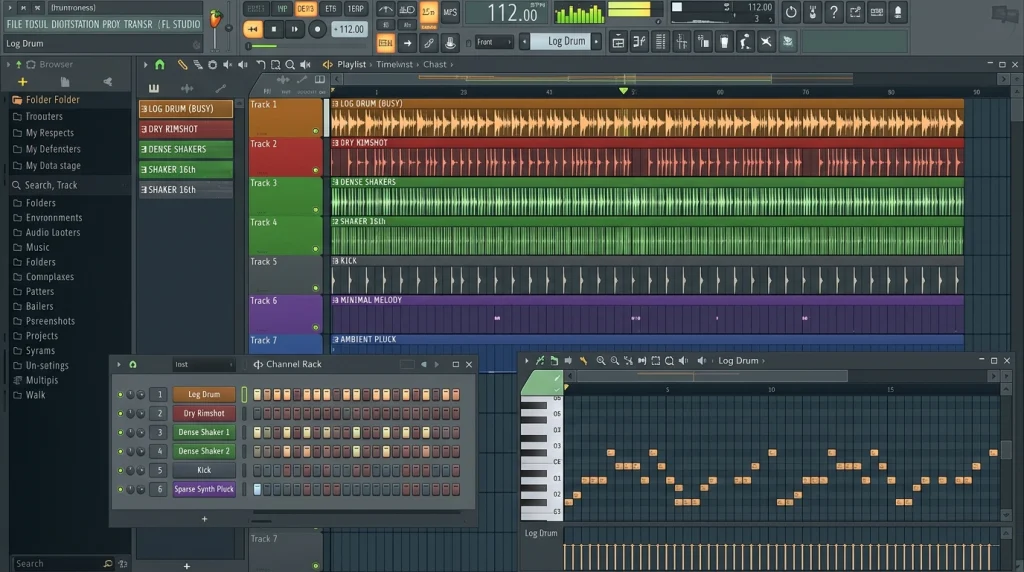Click the right arrow icon next to pattern mode
Image resolution: width=1024 pixels, height=572 pixels.
pyautogui.click(x=407, y=43)
